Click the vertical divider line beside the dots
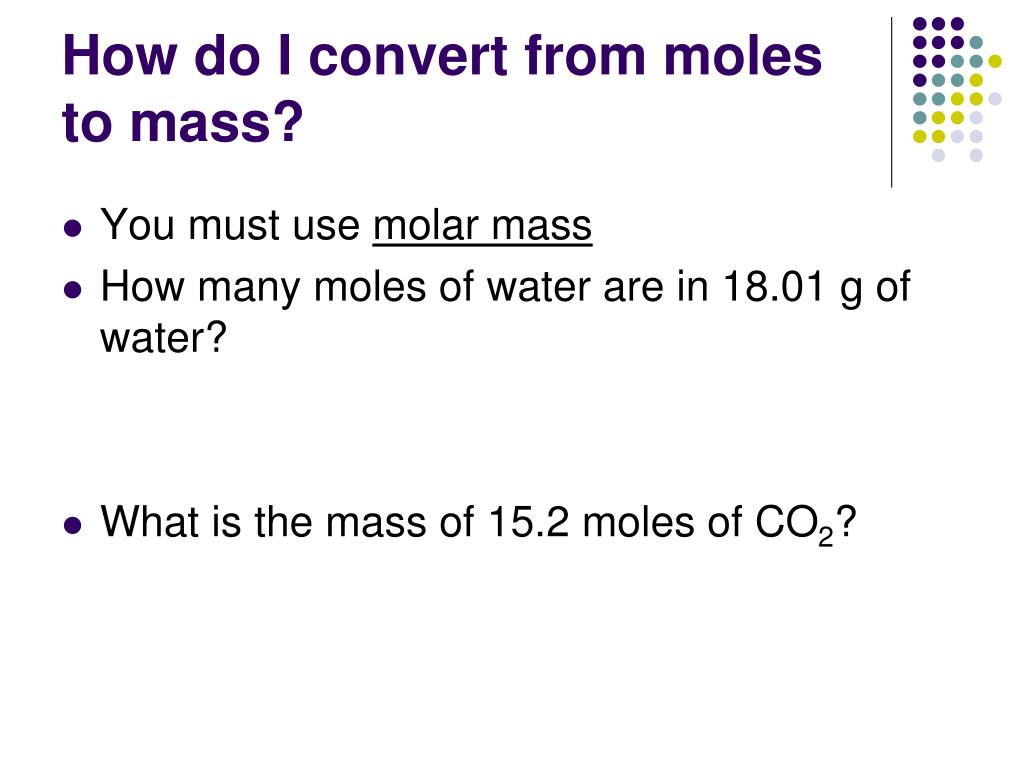The image size is (1024, 768). coord(891,103)
